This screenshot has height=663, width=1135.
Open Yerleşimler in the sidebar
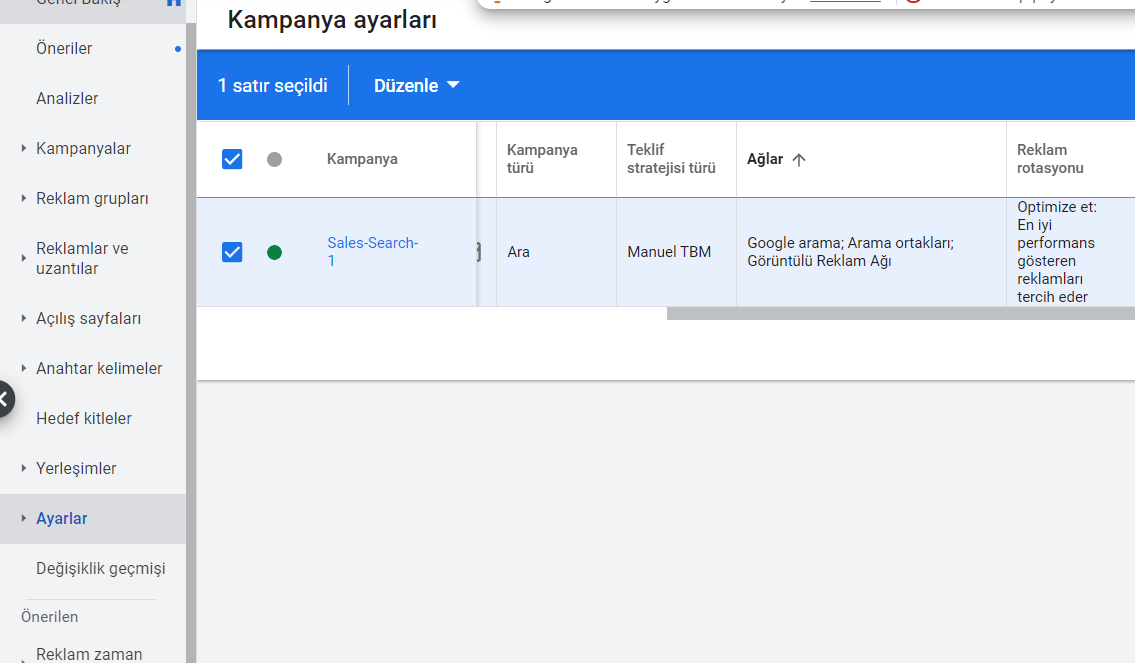(76, 468)
